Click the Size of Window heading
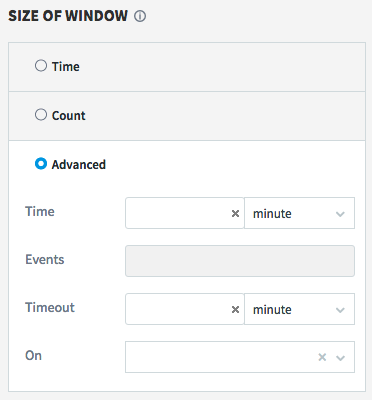Screen dimensions: 372x400 (68, 16)
